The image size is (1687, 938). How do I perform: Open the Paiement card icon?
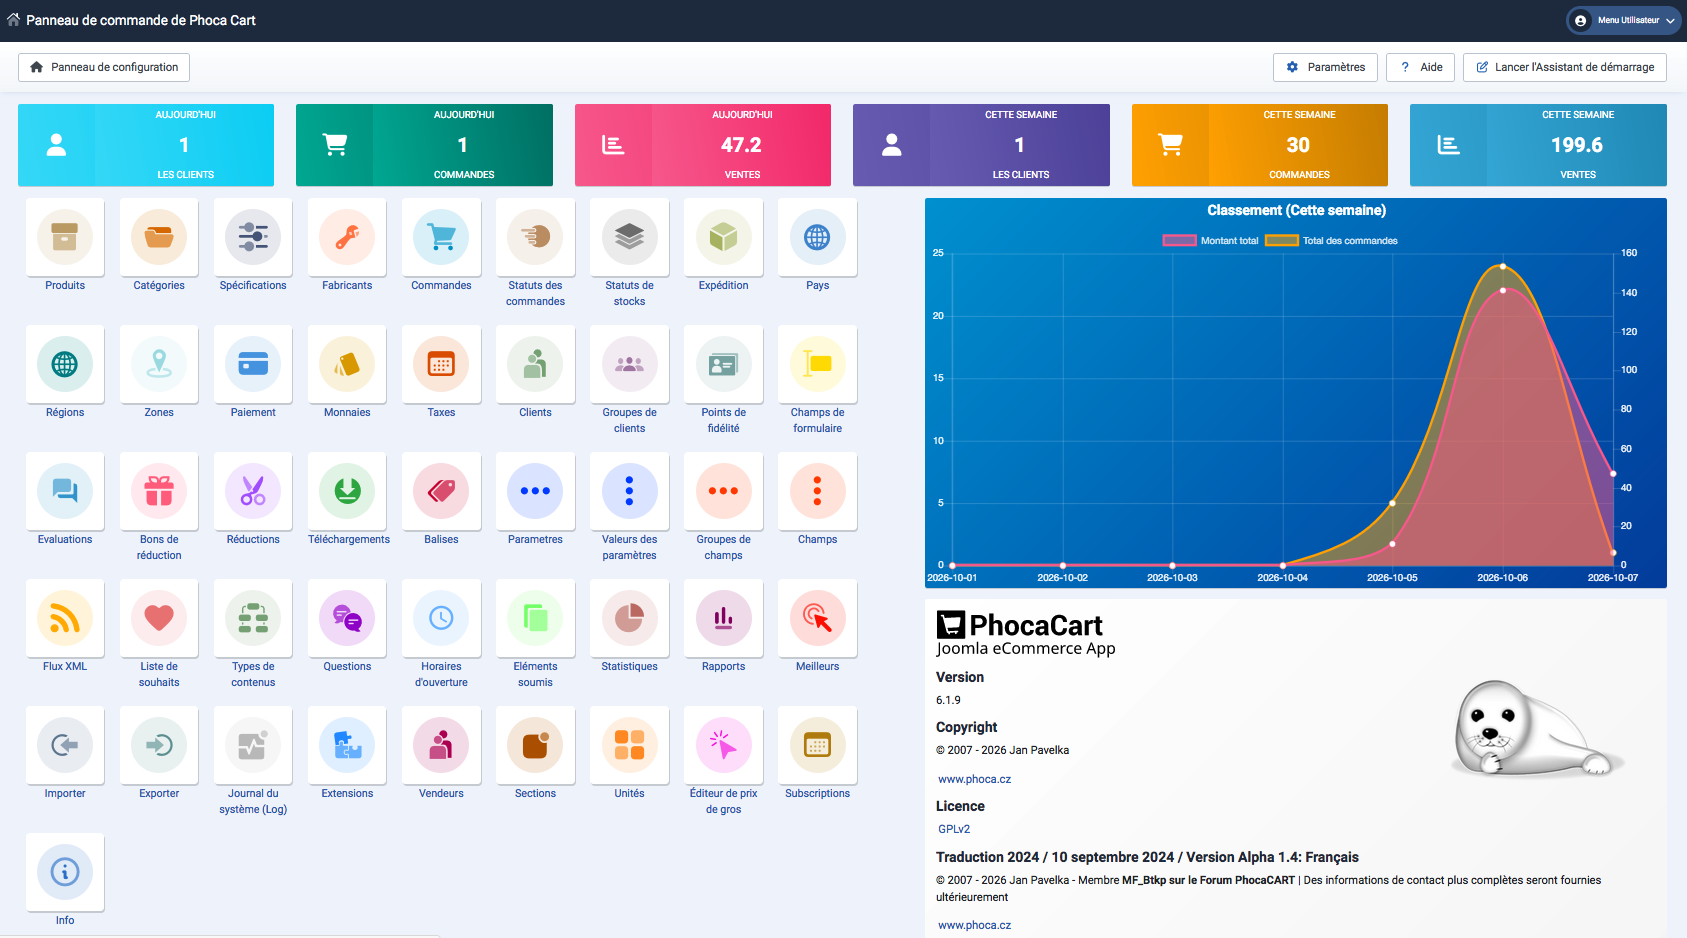pos(253,364)
